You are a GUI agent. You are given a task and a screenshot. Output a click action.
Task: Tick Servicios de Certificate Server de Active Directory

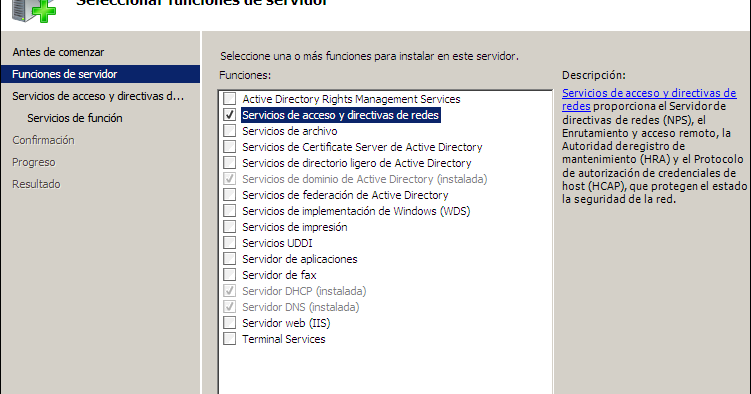coord(229,146)
